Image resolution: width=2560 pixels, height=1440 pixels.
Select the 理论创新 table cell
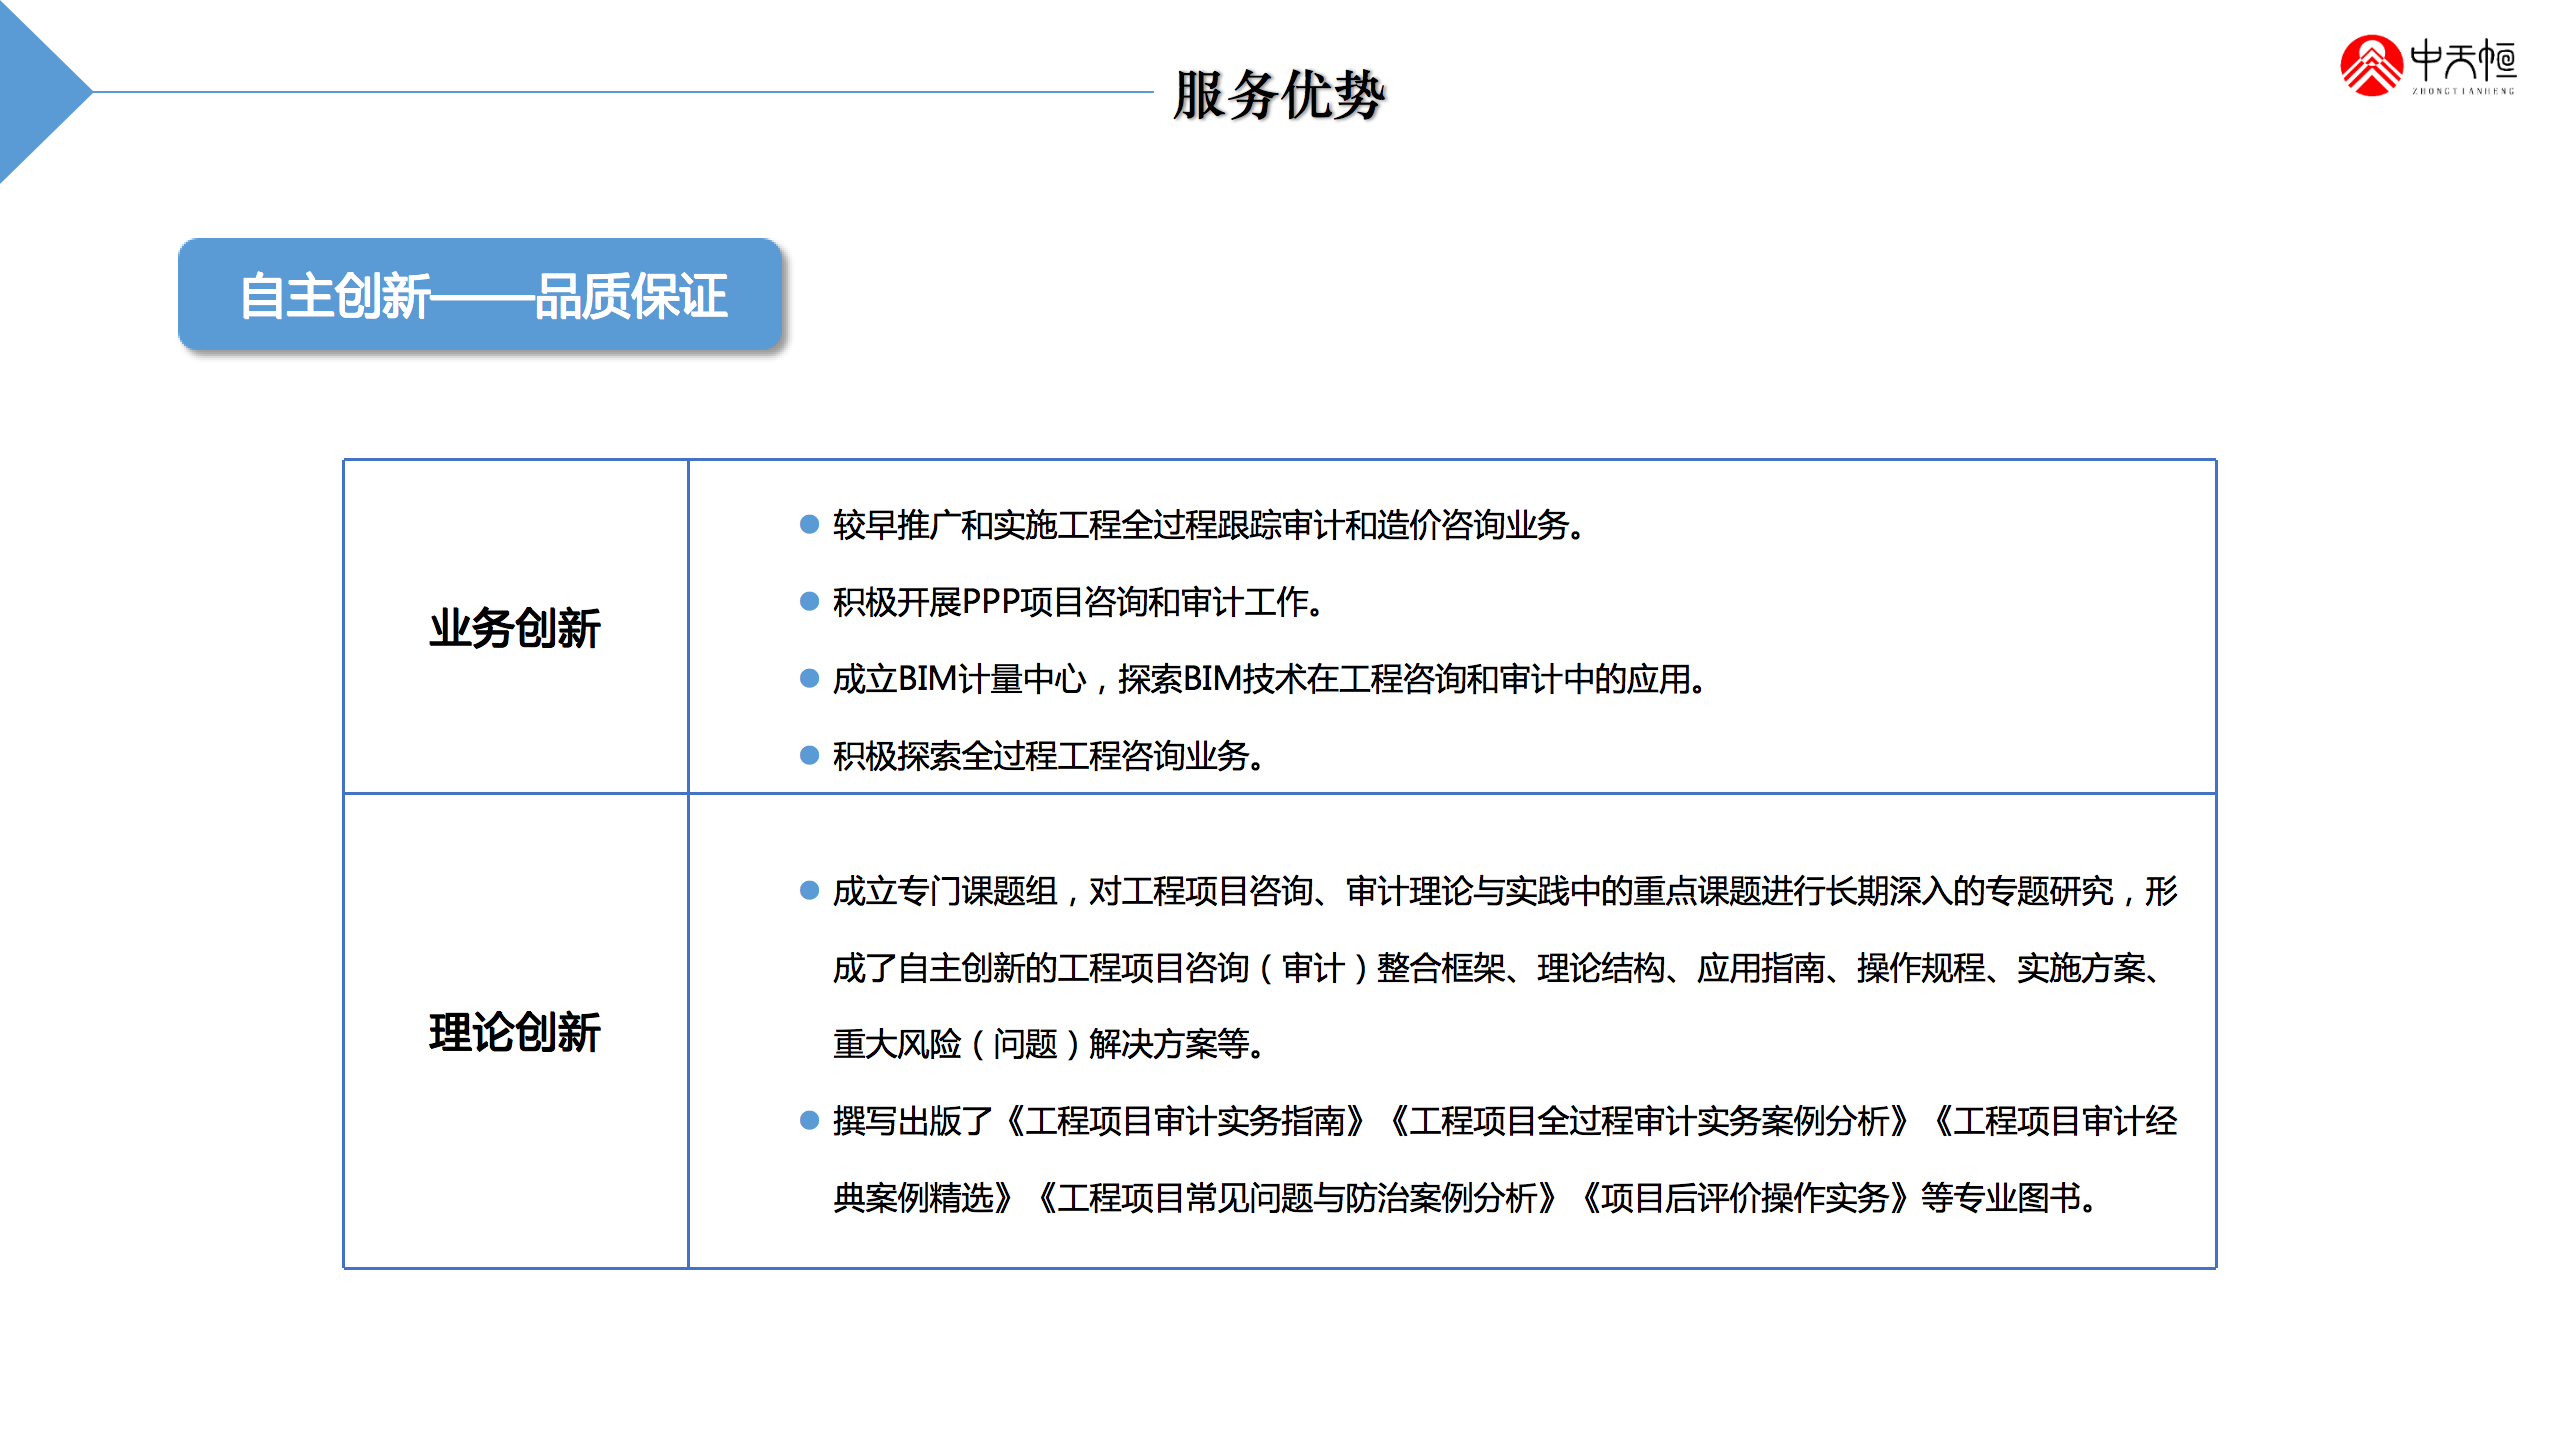(x=515, y=1032)
